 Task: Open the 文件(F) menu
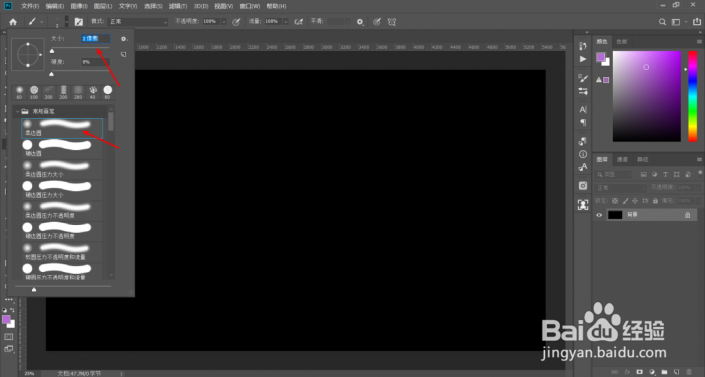30,6
